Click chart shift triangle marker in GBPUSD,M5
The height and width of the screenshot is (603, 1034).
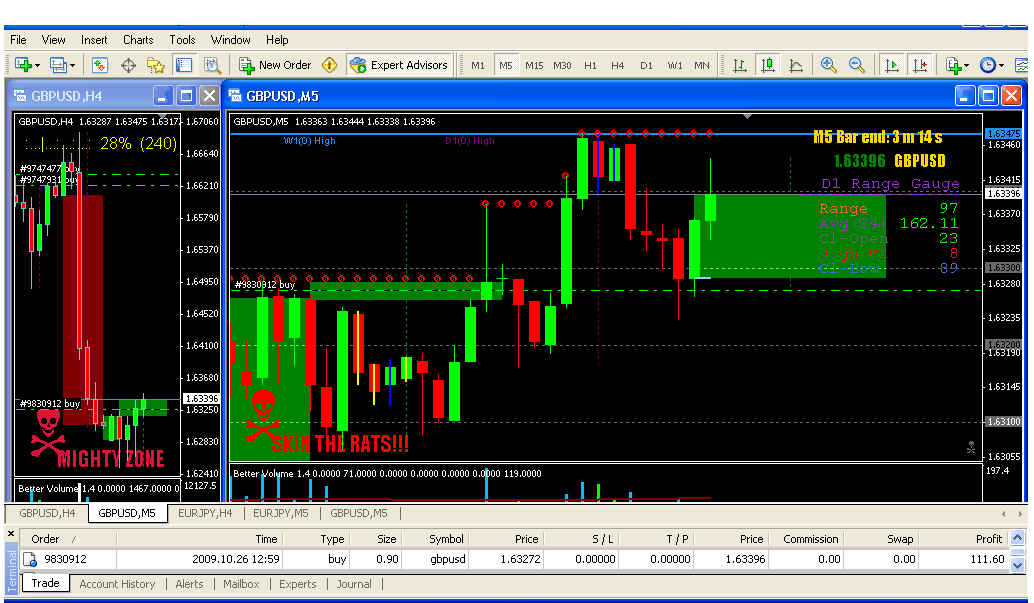click(747, 116)
